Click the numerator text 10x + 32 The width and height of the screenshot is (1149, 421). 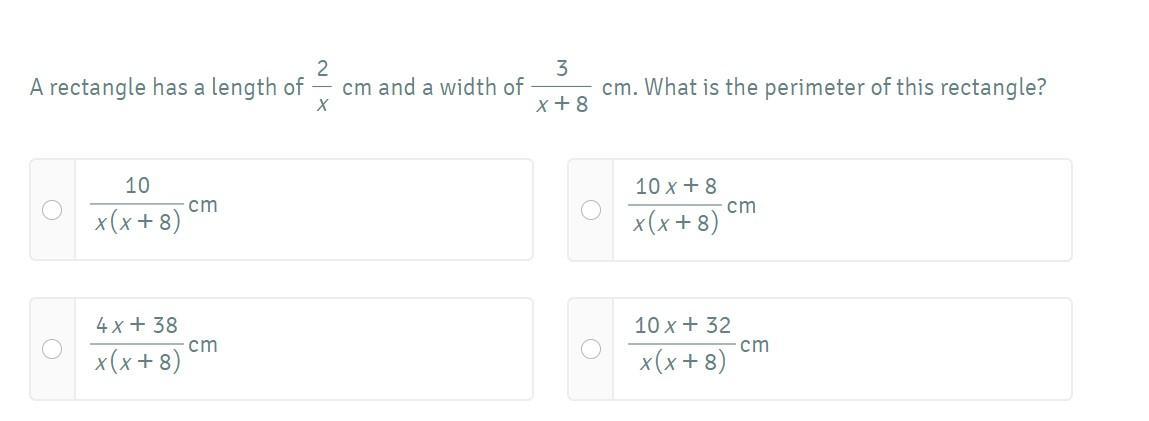[682, 325]
